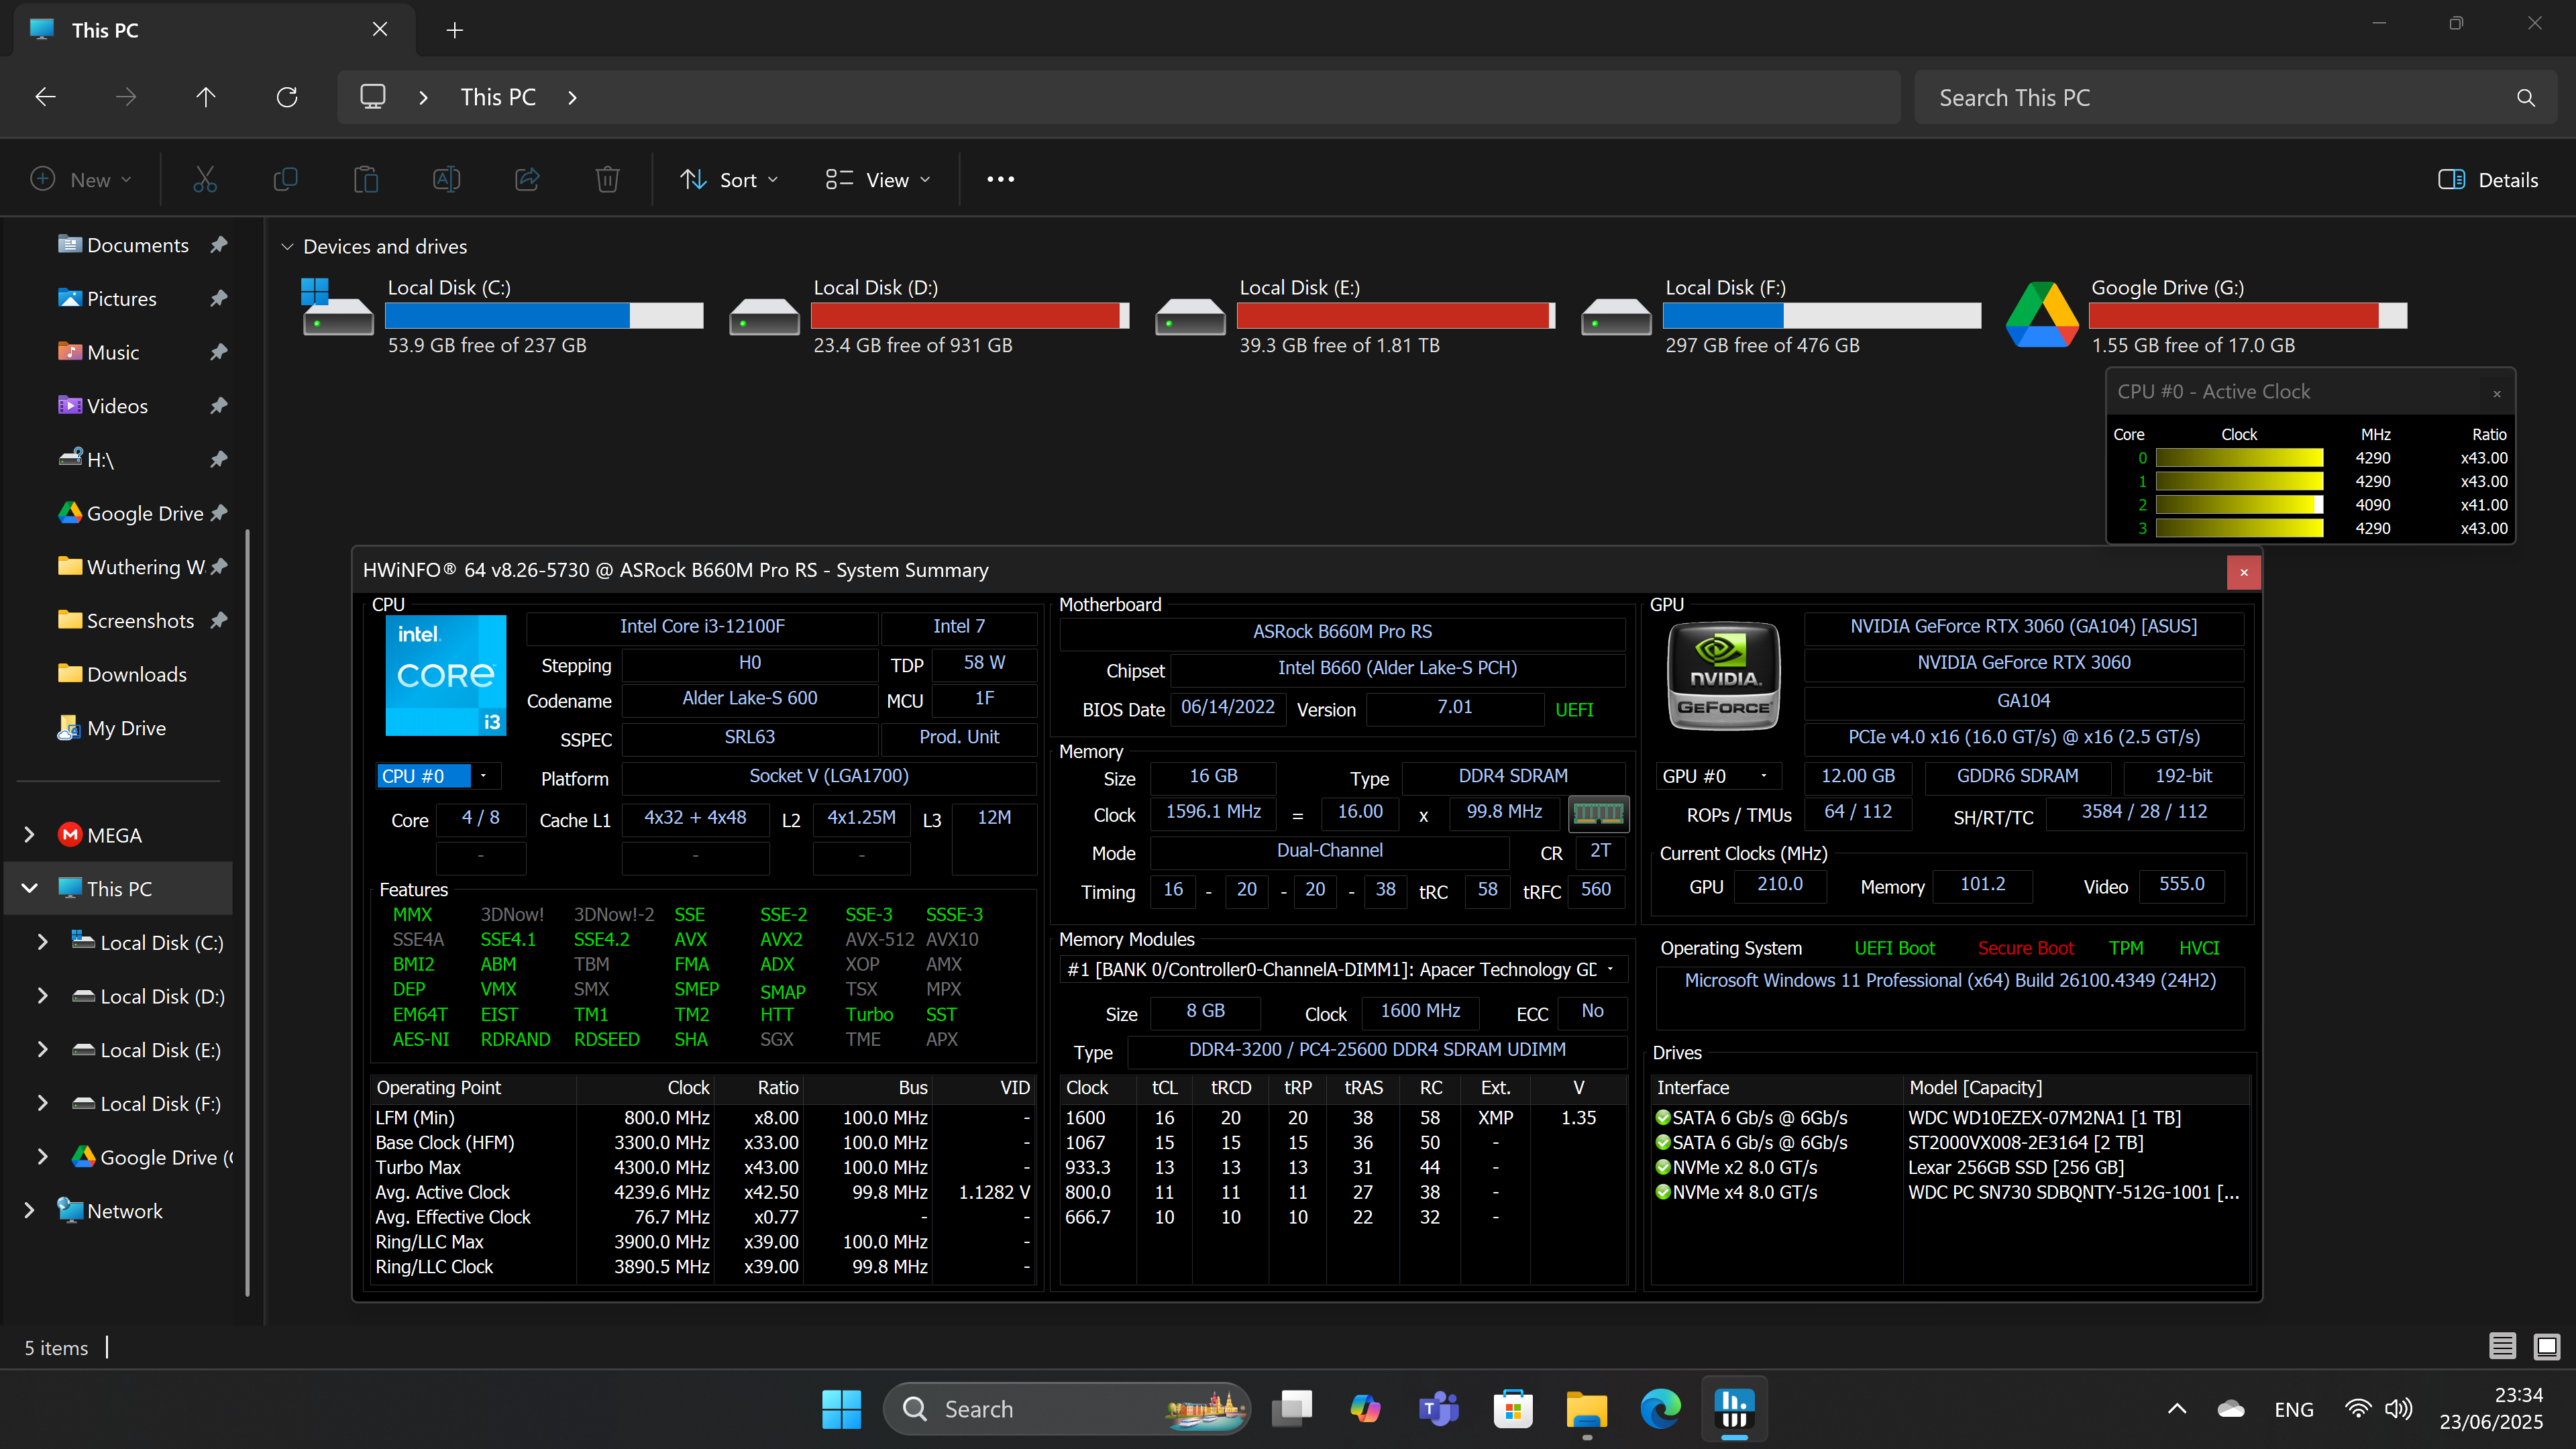The image size is (2576, 1449).
Task: Open Windows Start menu
Action: [x=841, y=1409]
